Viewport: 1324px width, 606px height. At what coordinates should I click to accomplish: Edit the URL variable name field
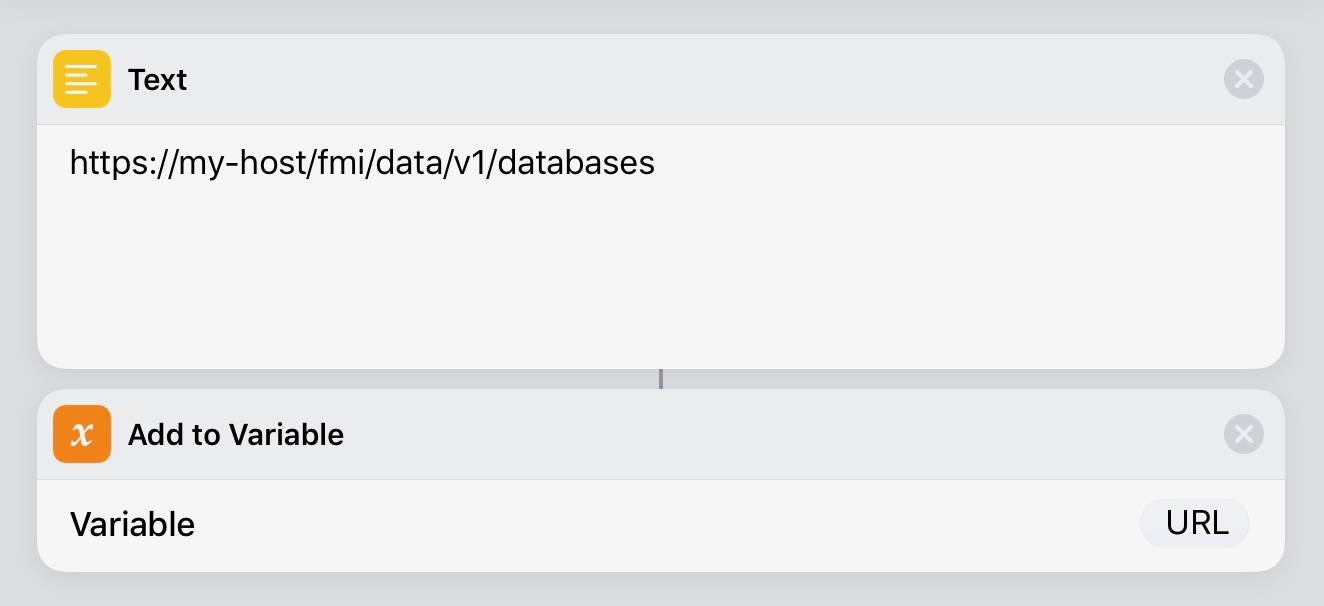(x=1195, y=523)
